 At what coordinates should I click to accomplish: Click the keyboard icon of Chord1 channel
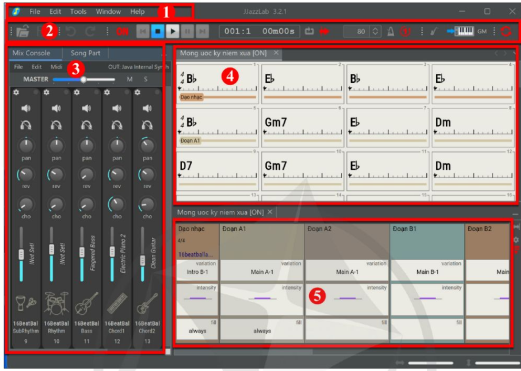117,304
